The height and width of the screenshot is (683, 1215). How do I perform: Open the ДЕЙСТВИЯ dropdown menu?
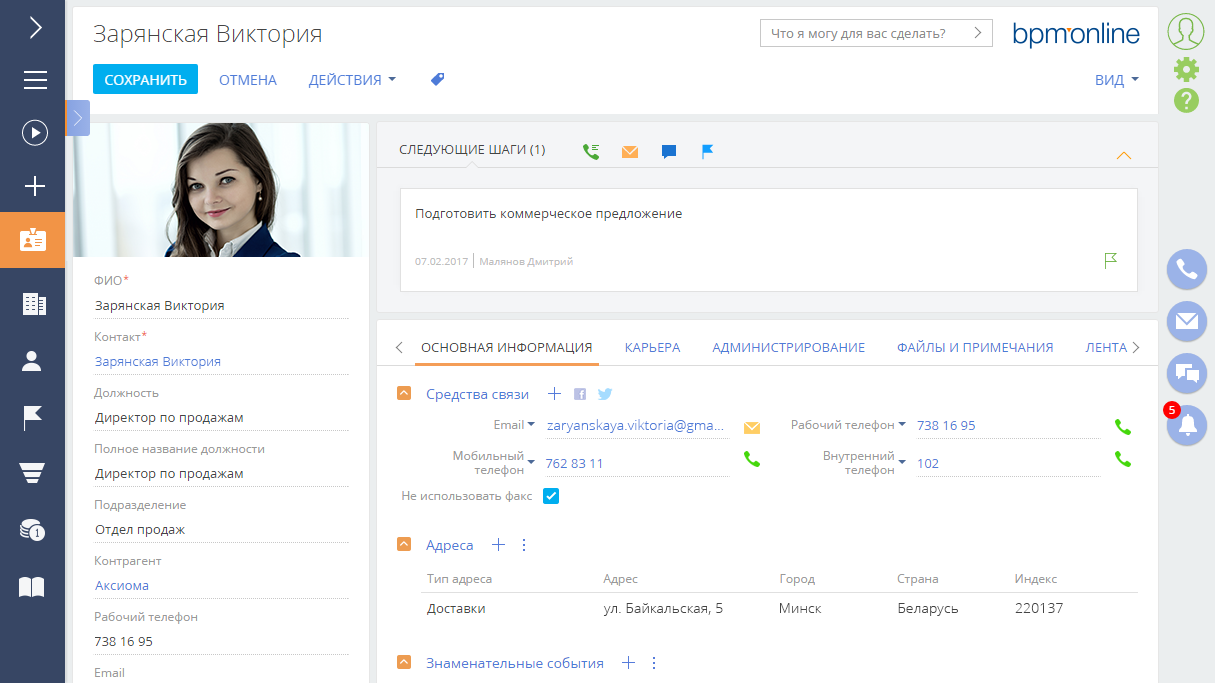345,79
